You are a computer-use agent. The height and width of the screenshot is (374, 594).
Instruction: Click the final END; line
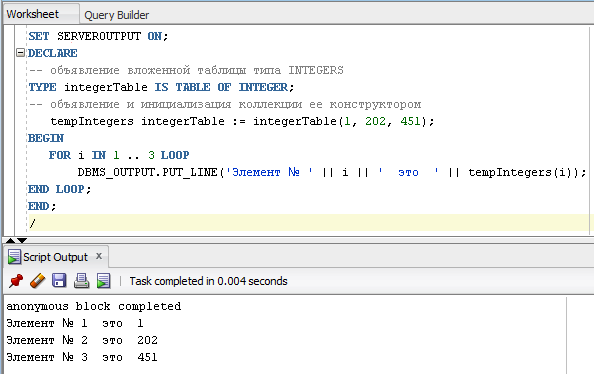[x=42, y=207]
